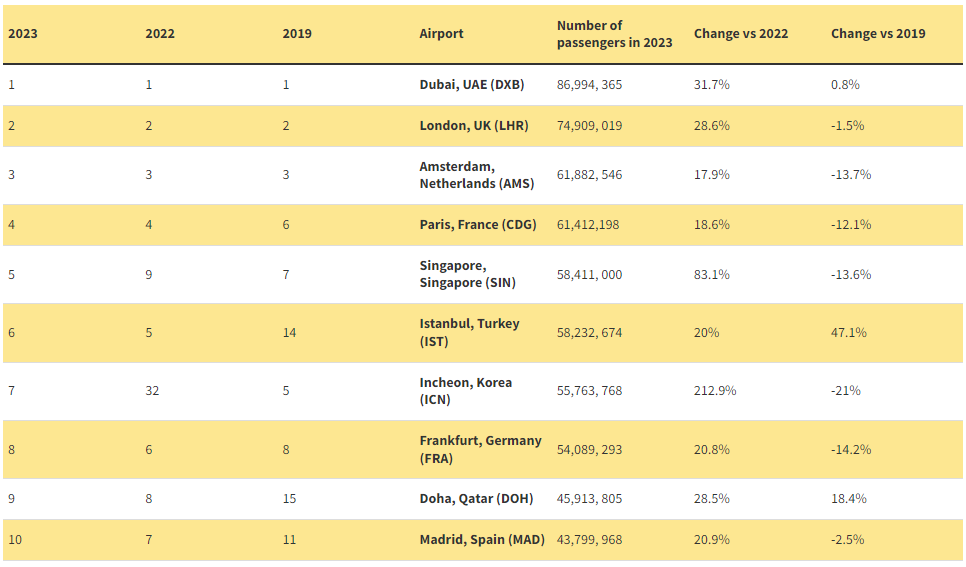The height and width of the screenshot is (567, 966).
Task: Click the 2023 rank '10' for Madrid
Action: 15,540
